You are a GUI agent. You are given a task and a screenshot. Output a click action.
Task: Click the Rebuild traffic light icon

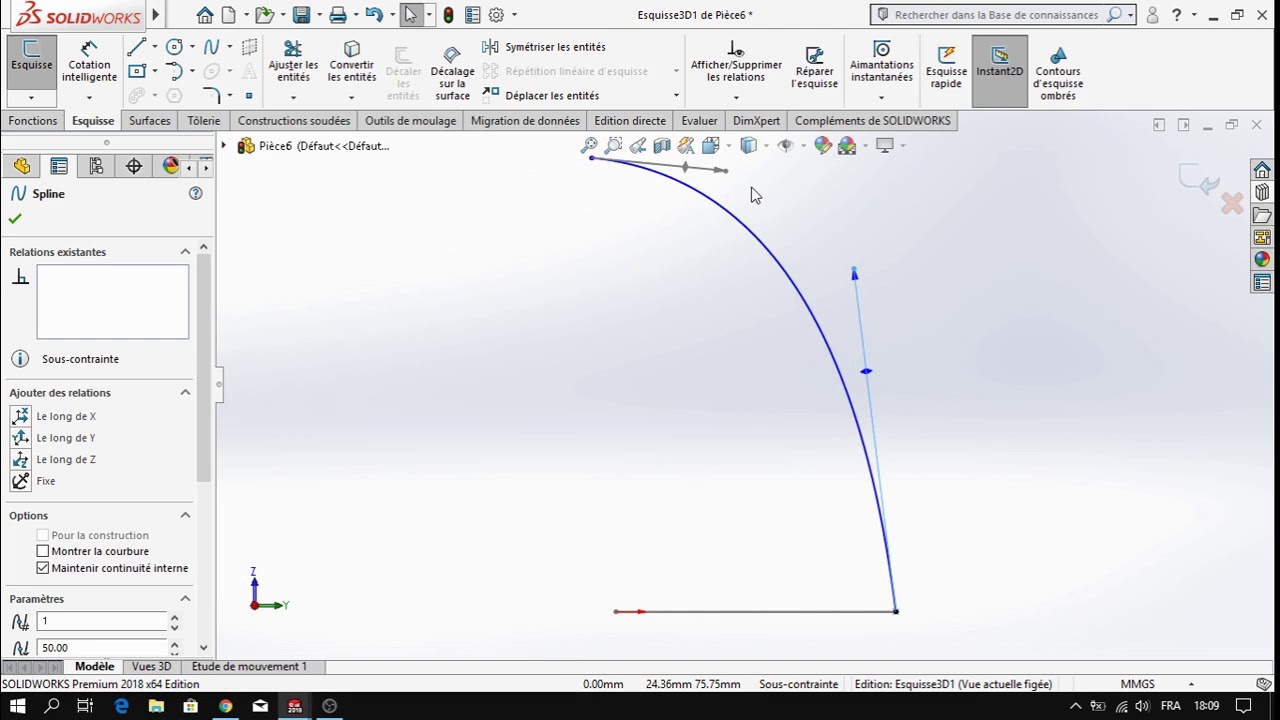448,15
